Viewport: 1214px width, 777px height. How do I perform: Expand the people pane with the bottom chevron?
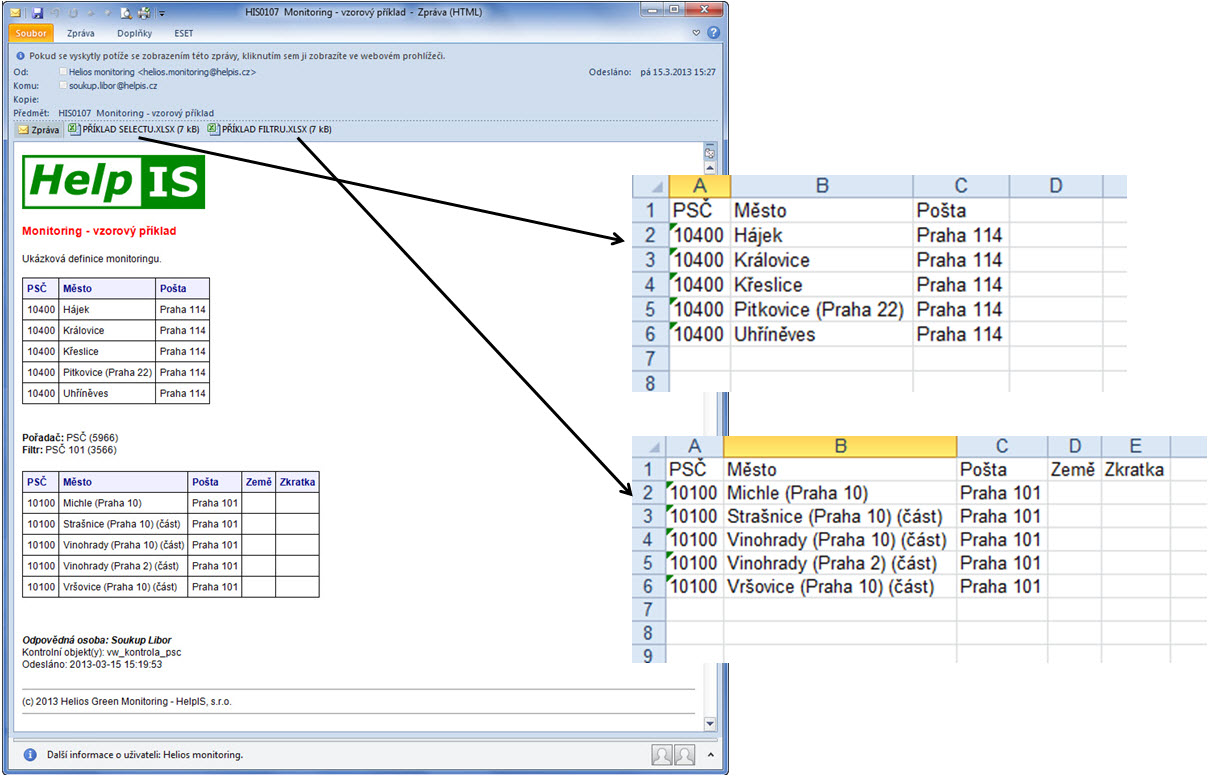click(x=710, y=755)
